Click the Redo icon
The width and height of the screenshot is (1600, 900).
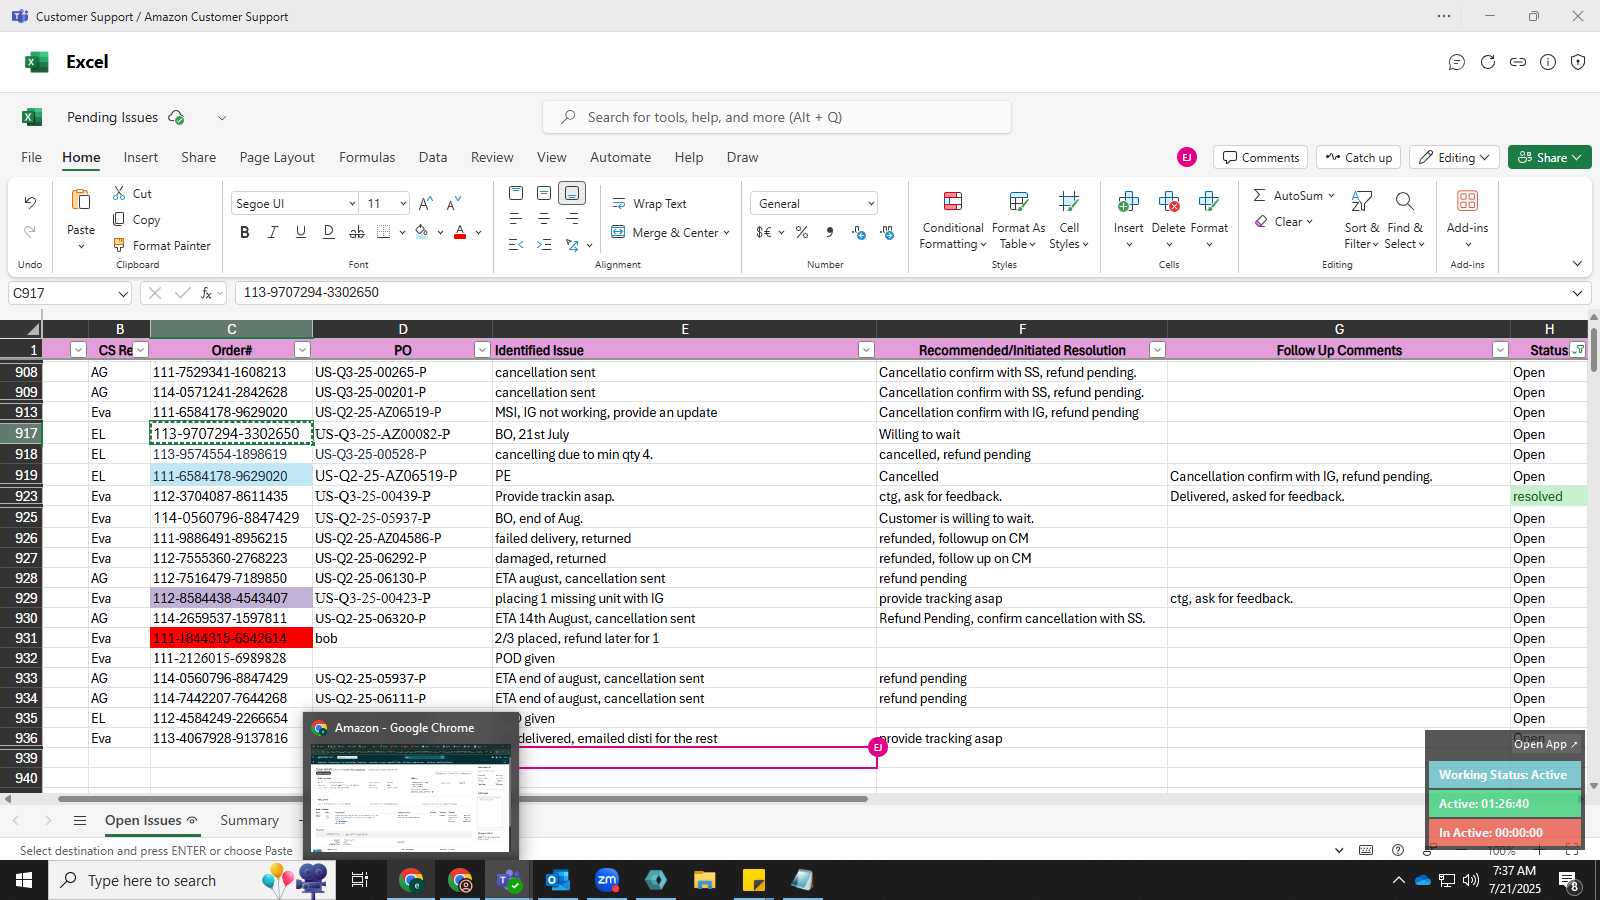point(30,231)
